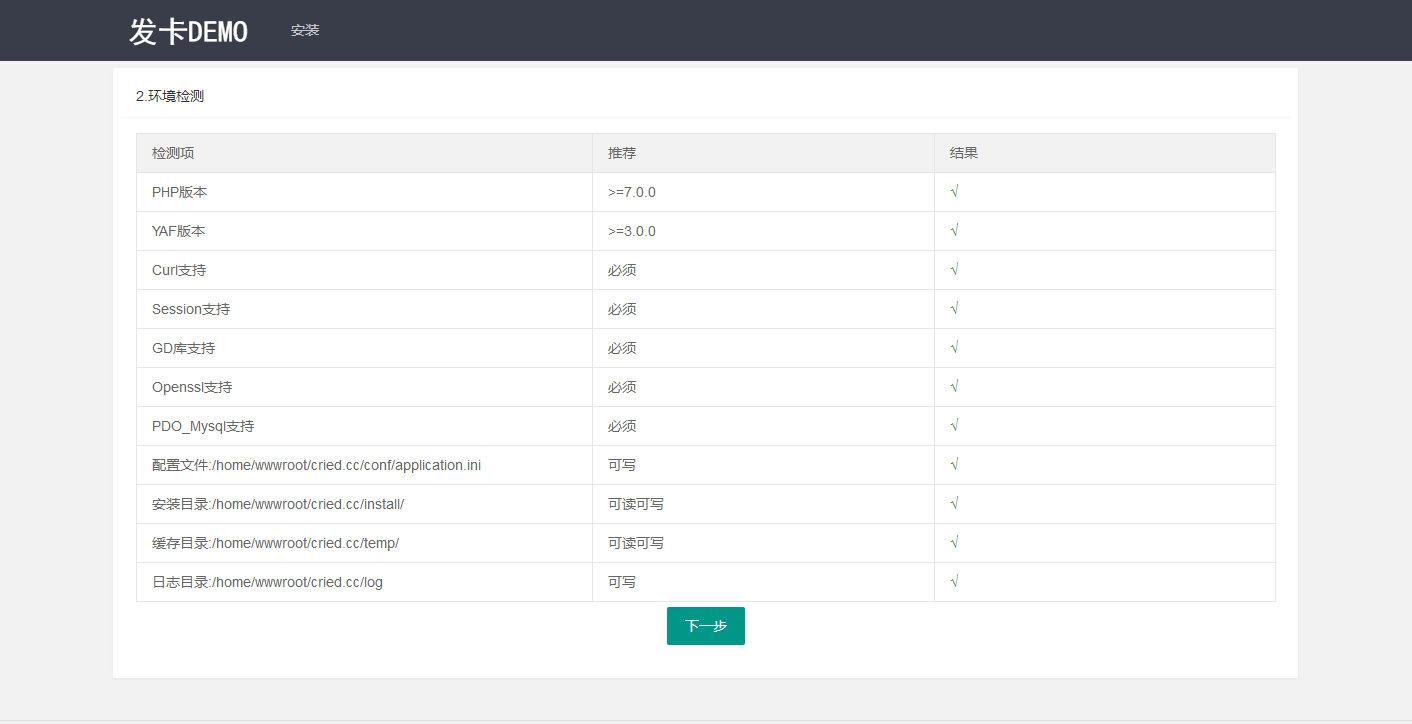Open the 发卡DEMO logo link
The height and width of the screenshot is (724, 1412).
pyautogui.click(x=188, y=31)
